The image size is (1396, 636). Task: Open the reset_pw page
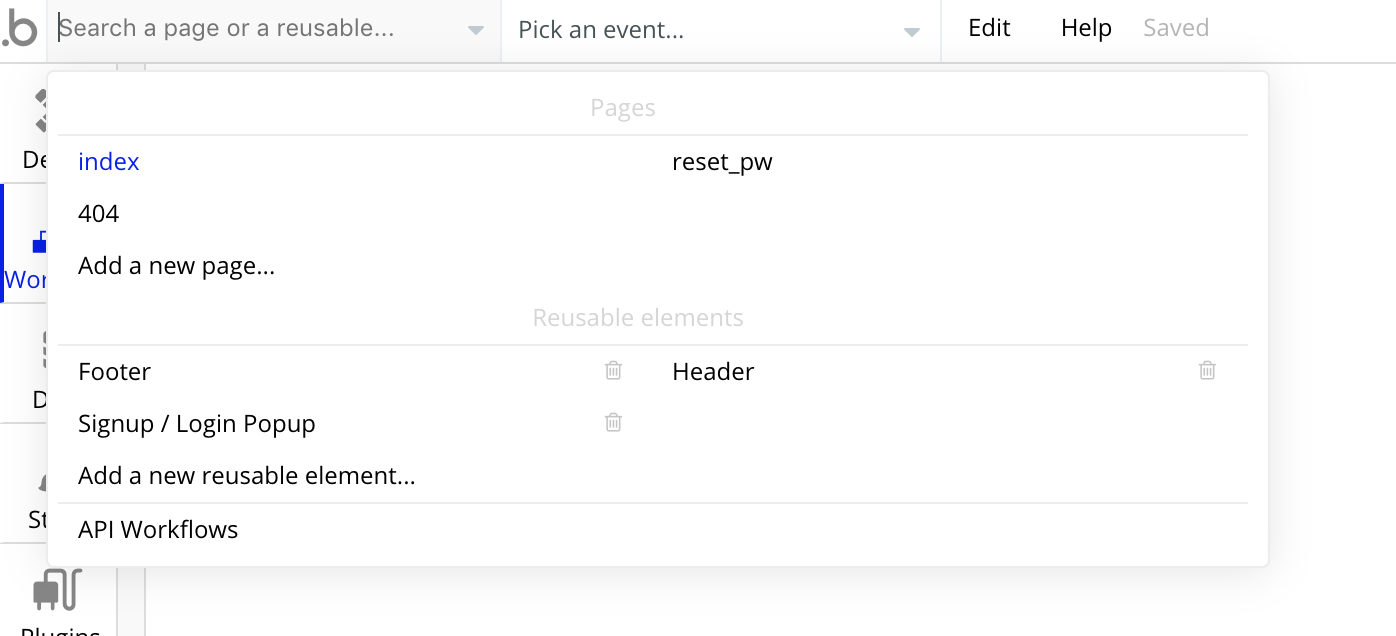coord(722,162)
